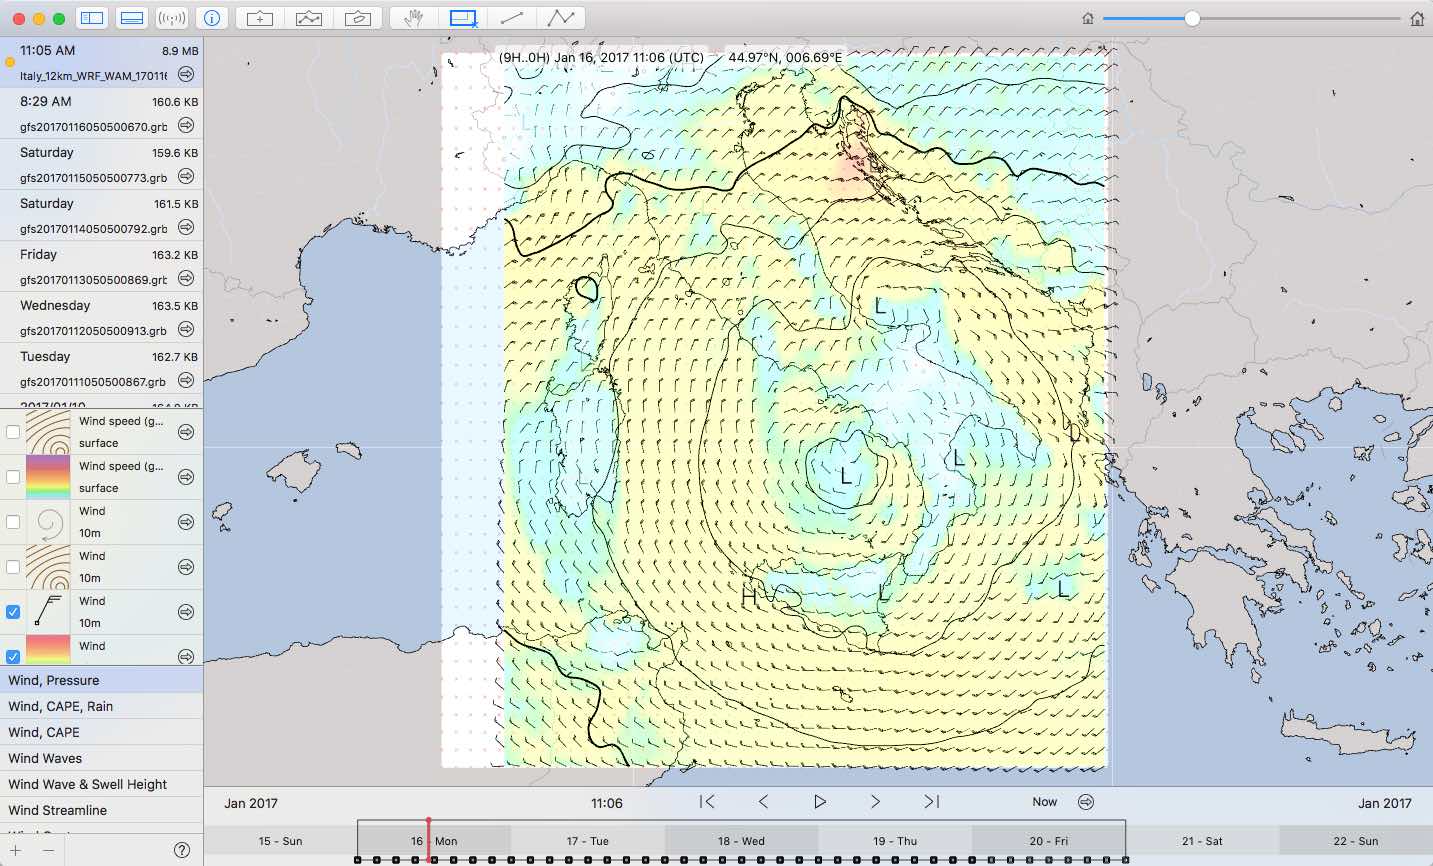Screen dimensions: 1433x866
Task: Click arrow icon for gfs20170111050500867.grb
Action: (186, 381)
